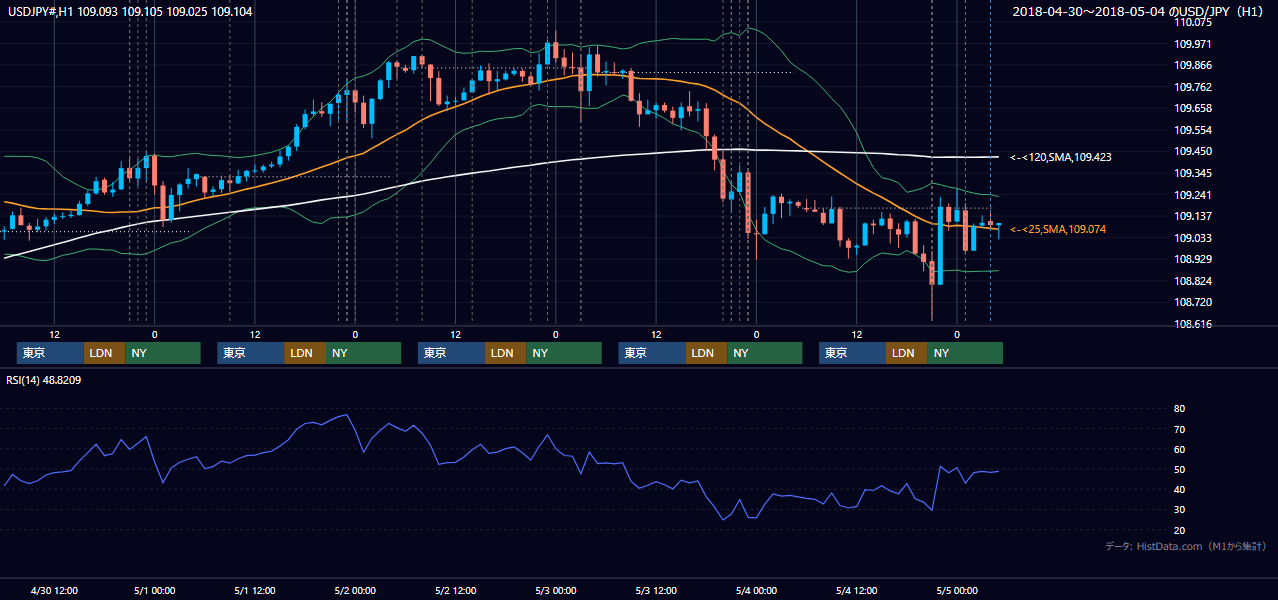Click price axis label 109.033
The image size is (1278, 600).
tap(1194, 238)
